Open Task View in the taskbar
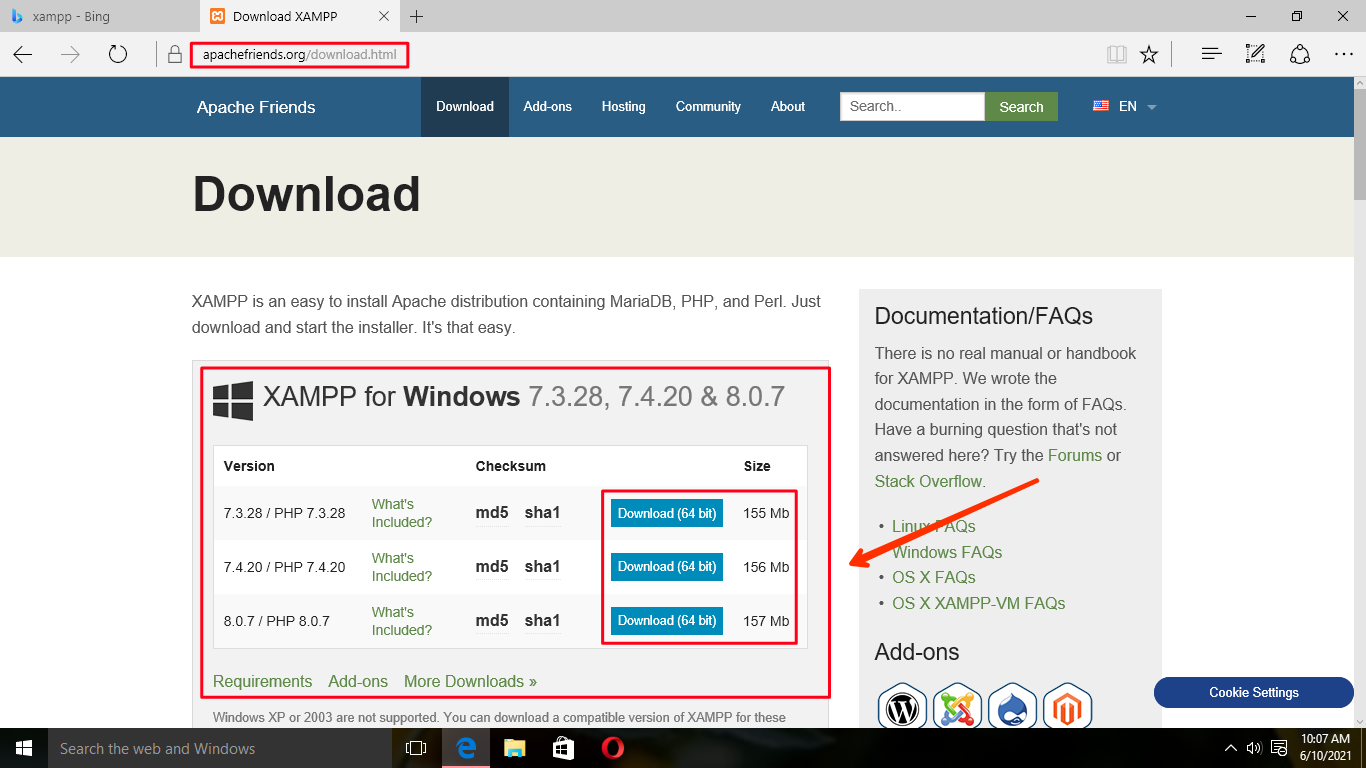The height and width of the screenshot is (768, 1366). pos(416,748)
